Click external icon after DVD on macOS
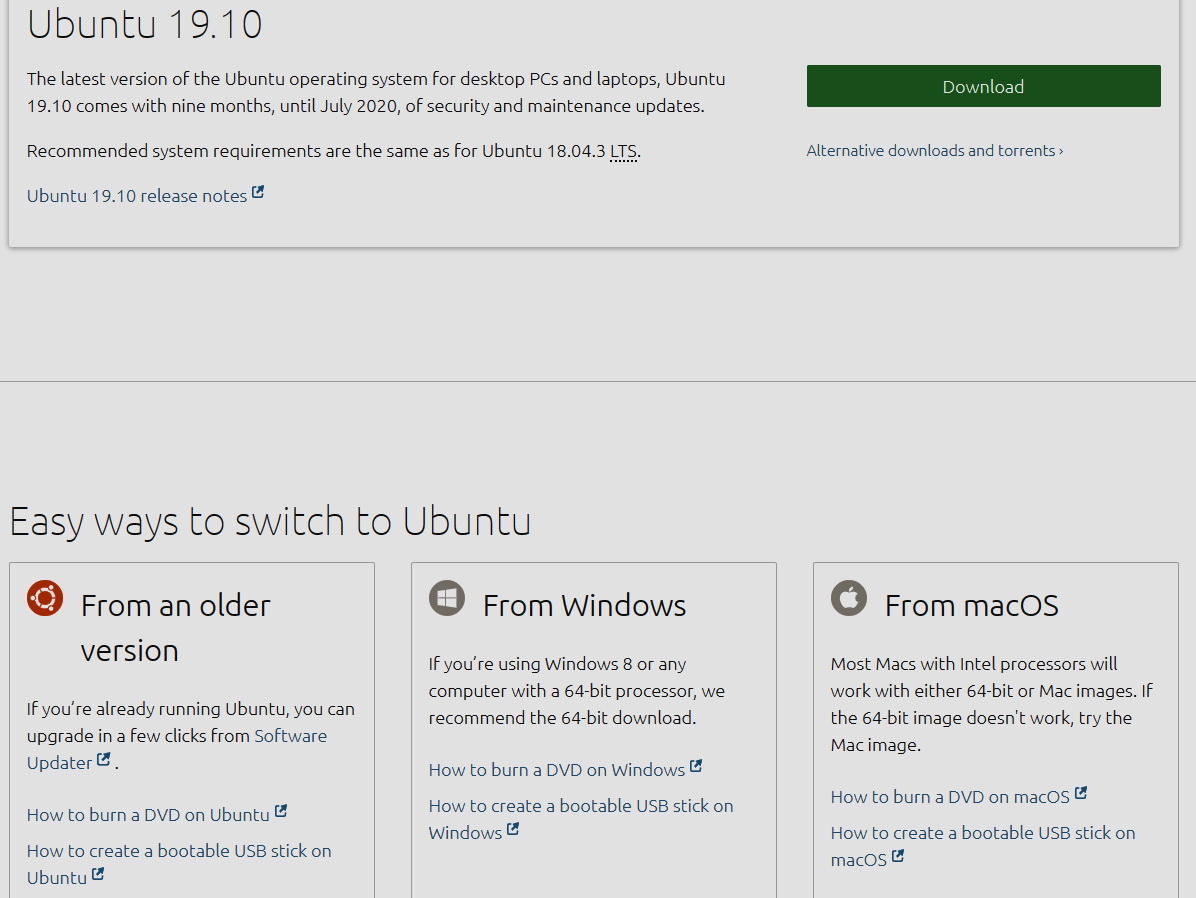The width and height of the screenshot is (1196, 898). tap(1081, 793)
